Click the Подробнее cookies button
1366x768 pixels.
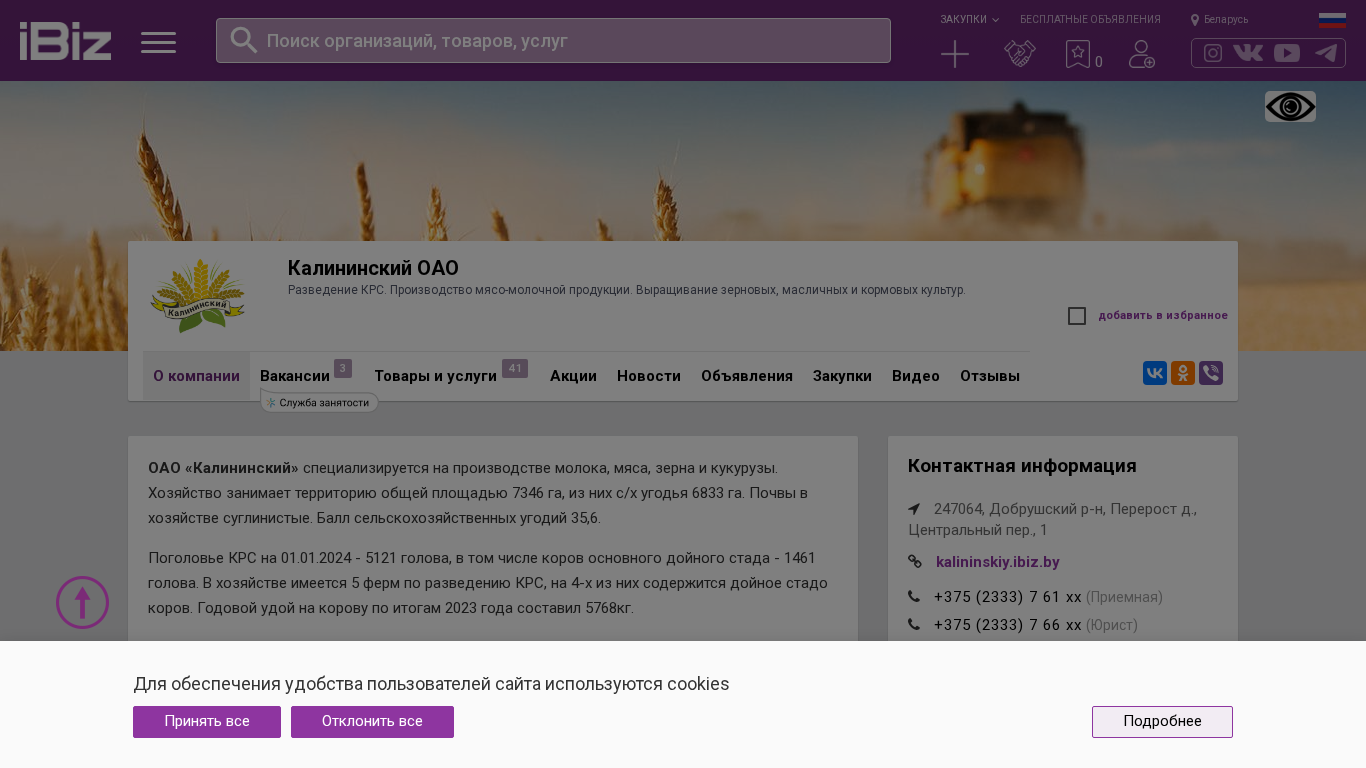tap(1162, 722)
